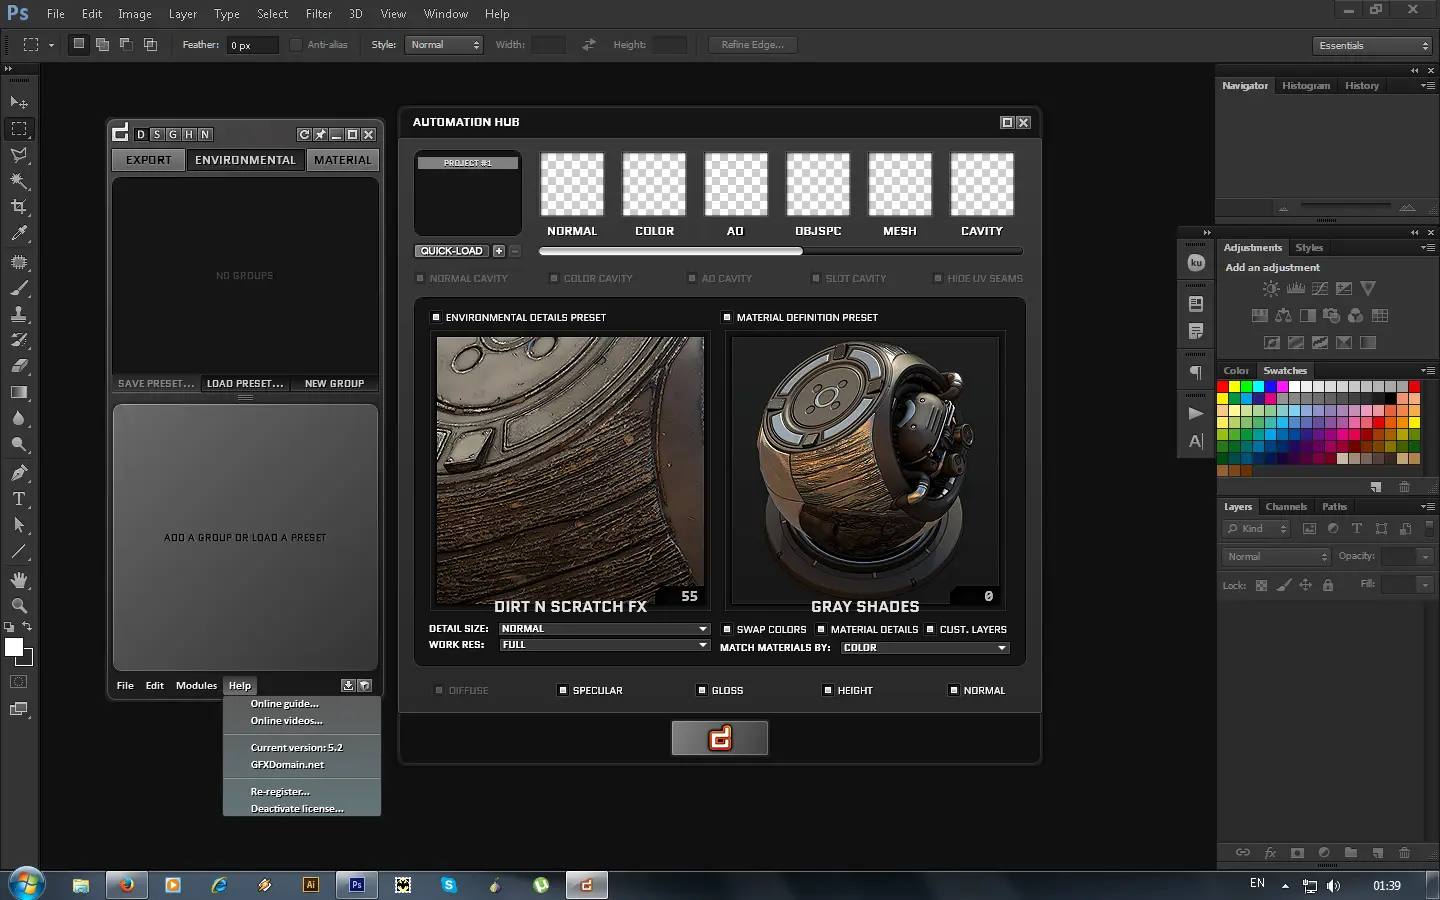
Task: Click the Quick-Load button
Action: click(x=451, y=251)
